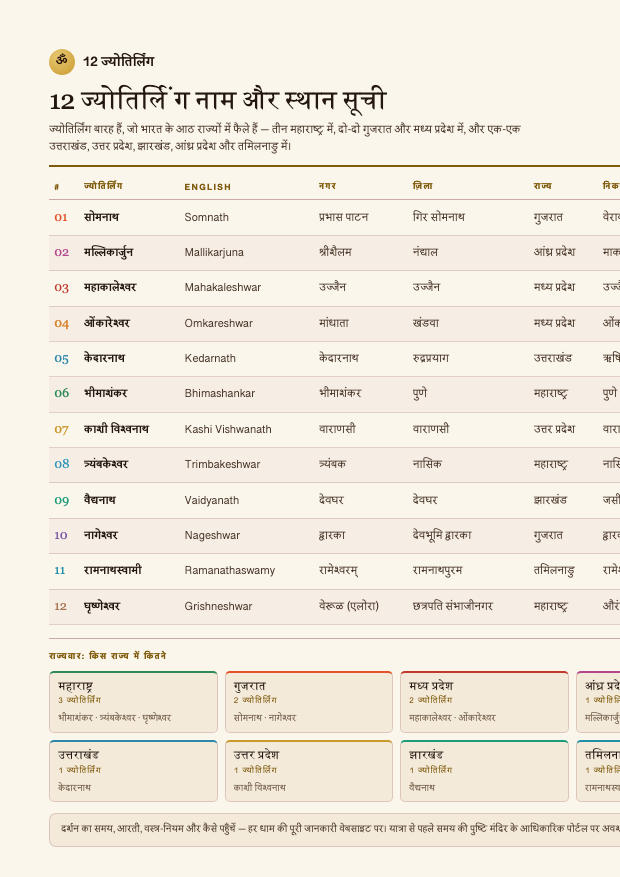Click the रामनाथस्वामी jyotirlinga name

113,570
